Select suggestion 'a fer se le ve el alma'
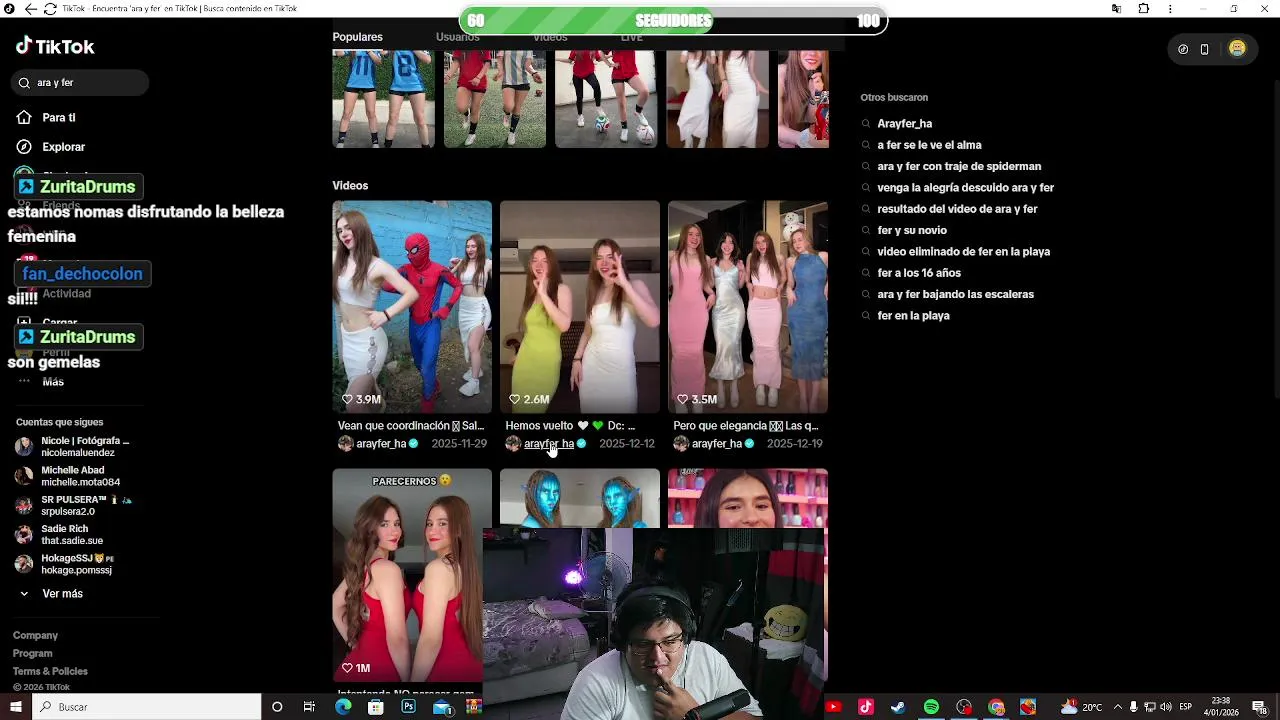 point(929,145)
